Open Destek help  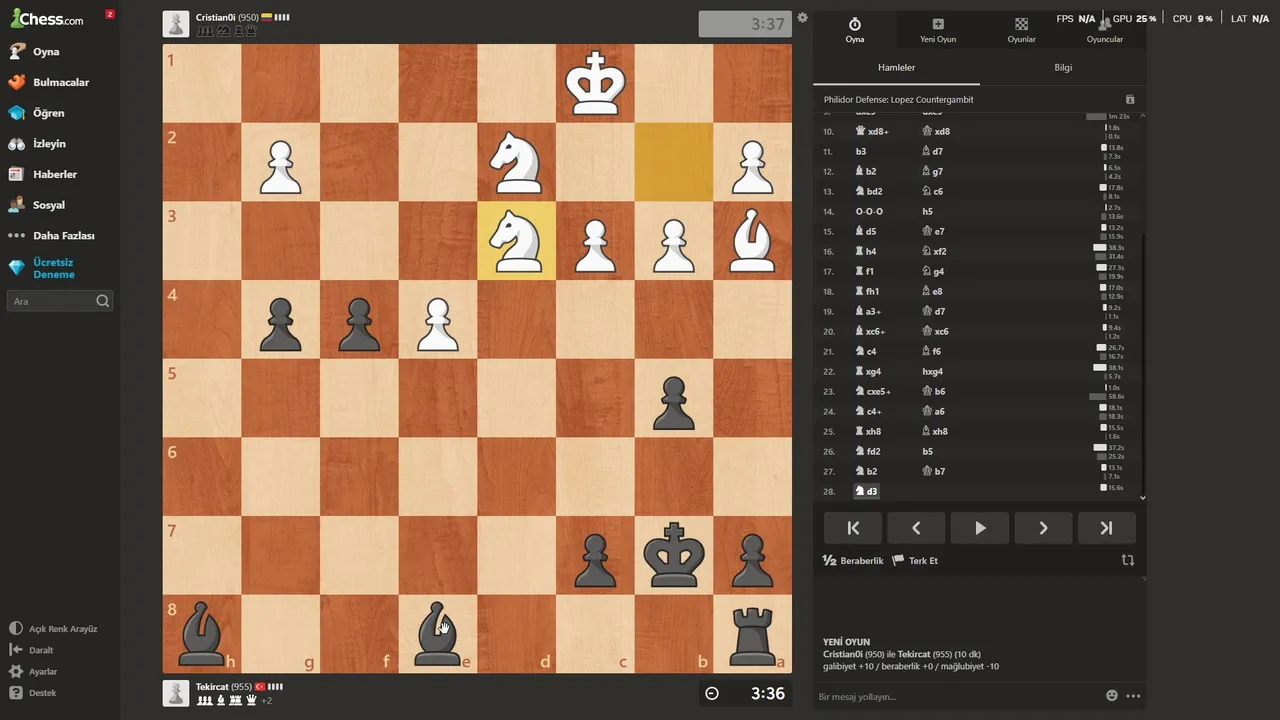[33, 693]
